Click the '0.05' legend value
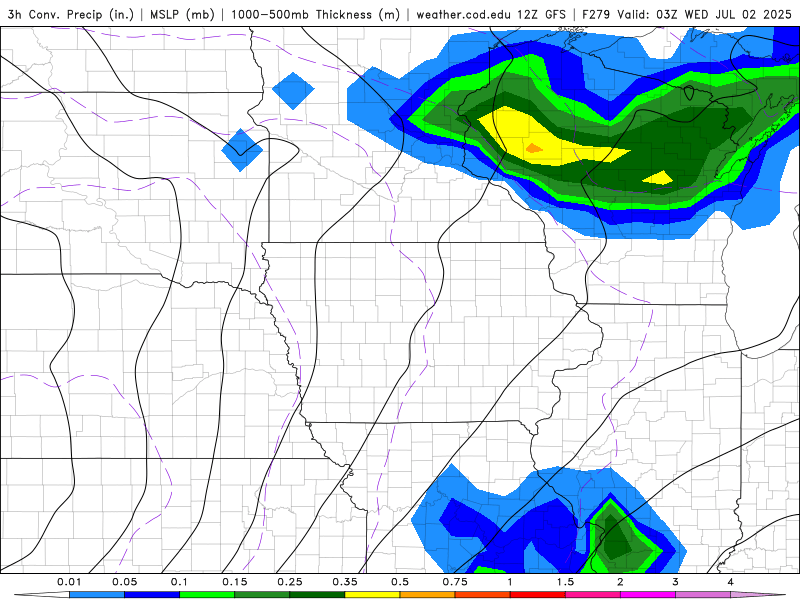Screen dimensions: 800x600 point(124,582)
